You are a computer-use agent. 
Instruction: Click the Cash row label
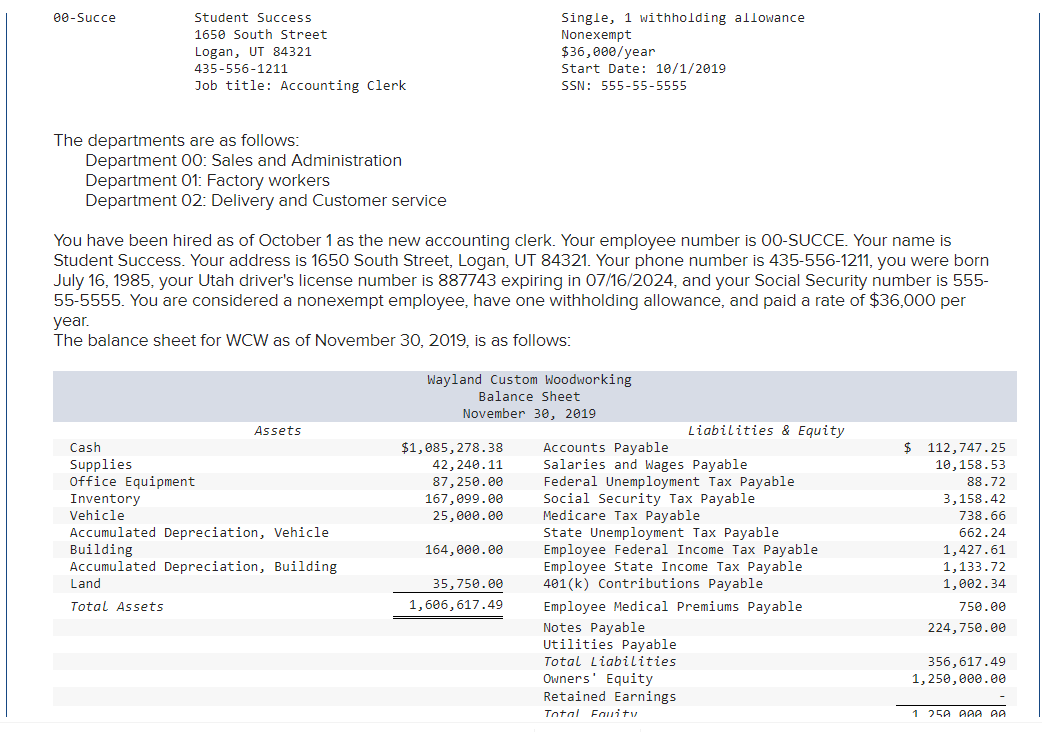(x=85, y=448)
